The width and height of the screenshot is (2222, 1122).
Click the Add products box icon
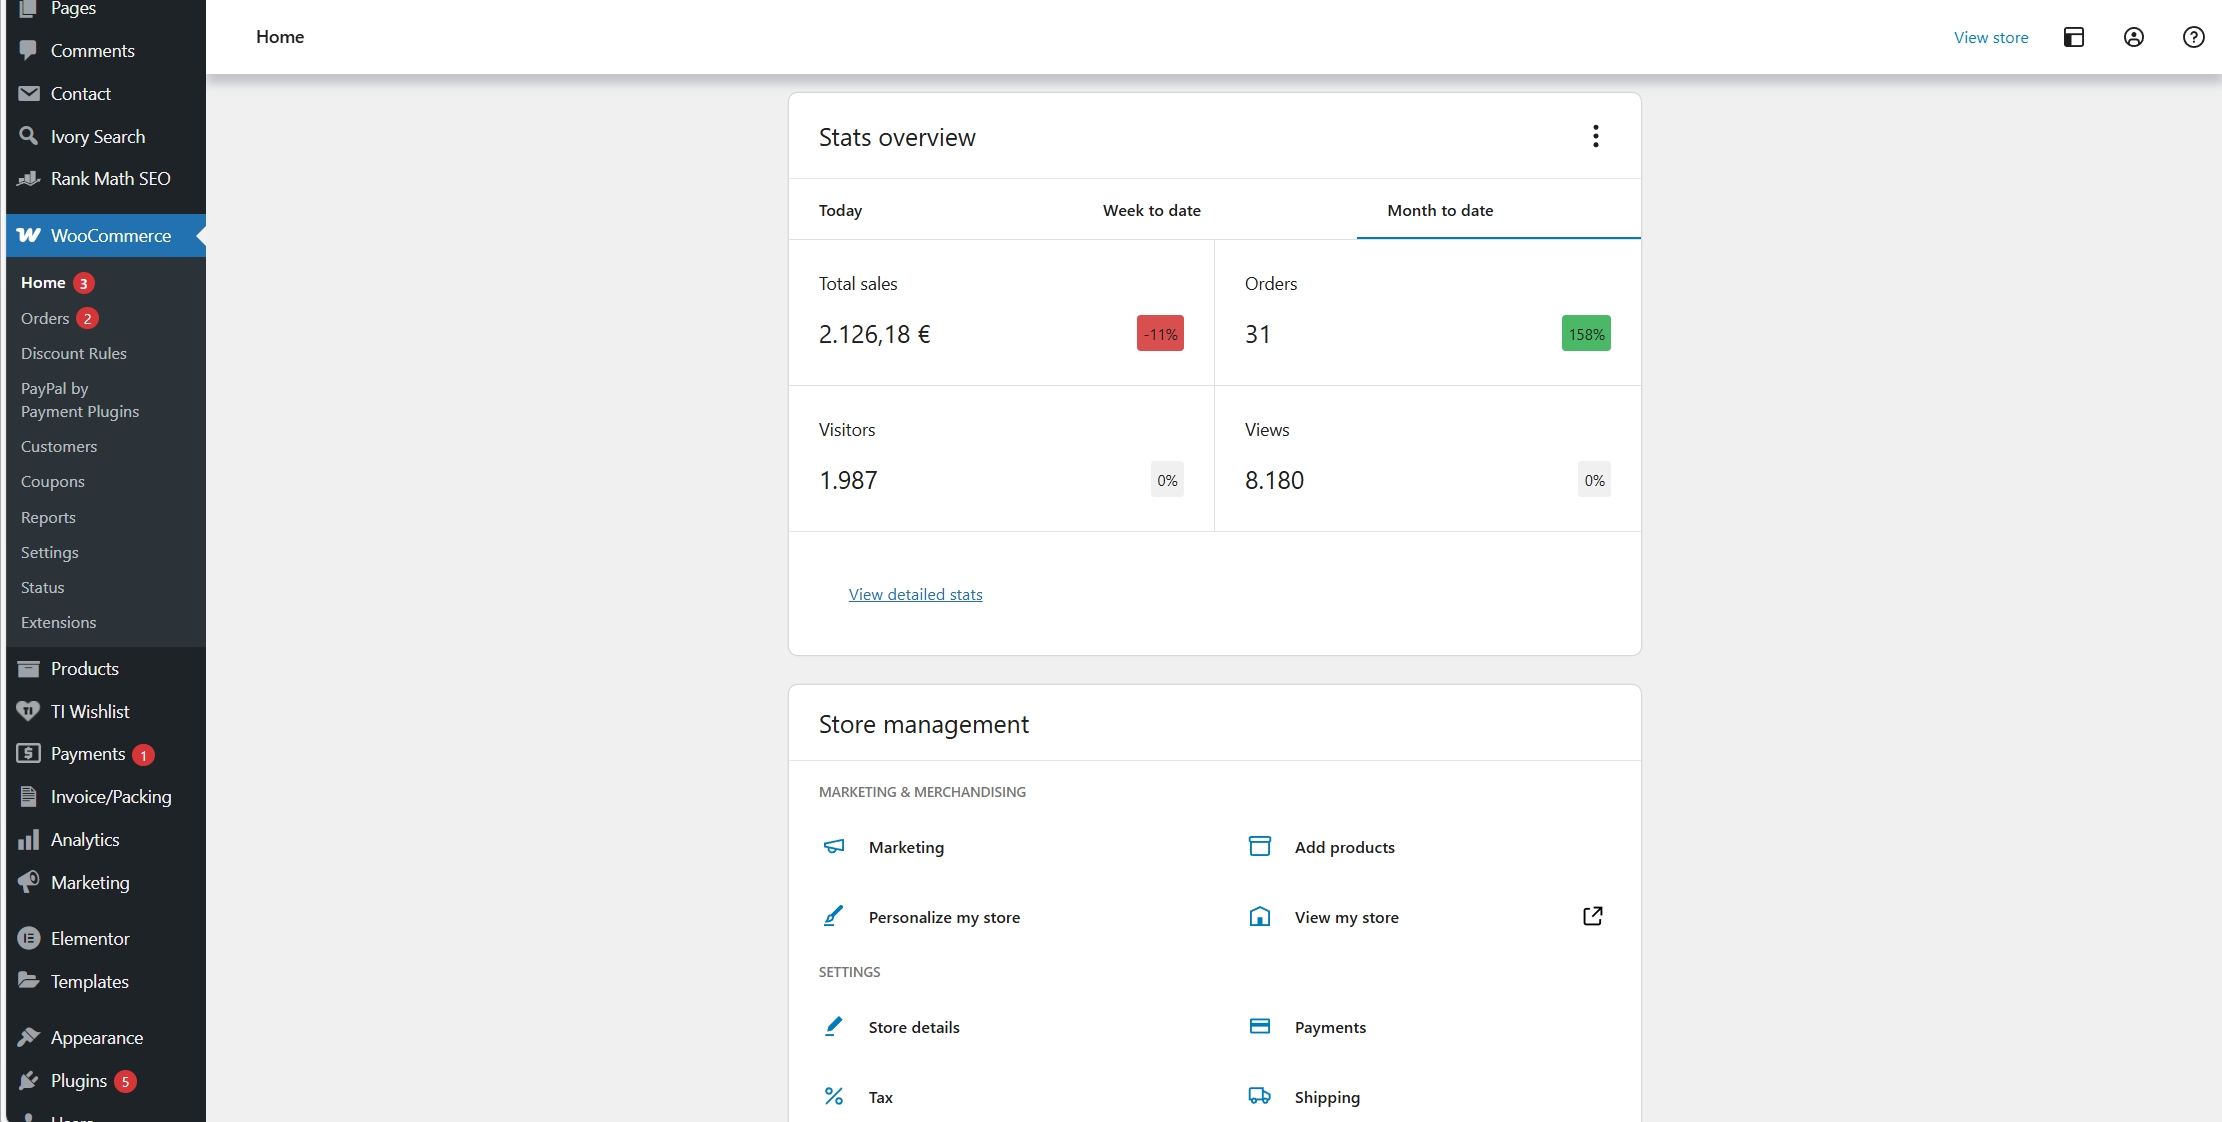click(1260, 846)
